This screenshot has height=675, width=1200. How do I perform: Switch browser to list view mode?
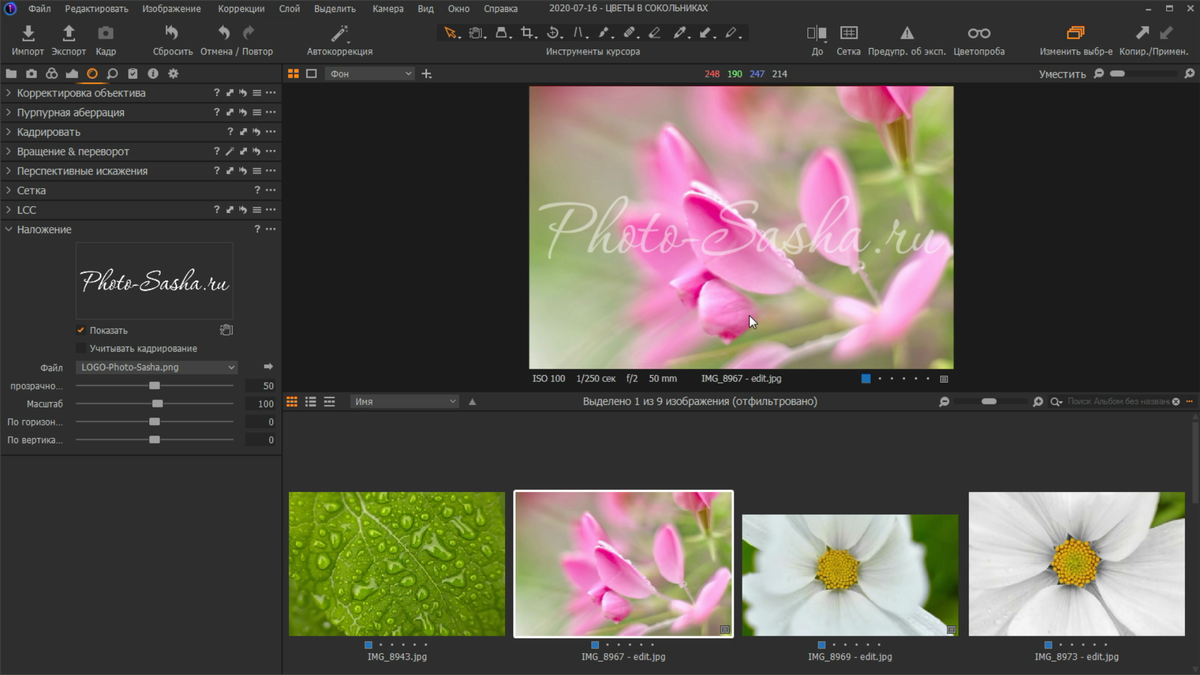(x=310, y=402)
